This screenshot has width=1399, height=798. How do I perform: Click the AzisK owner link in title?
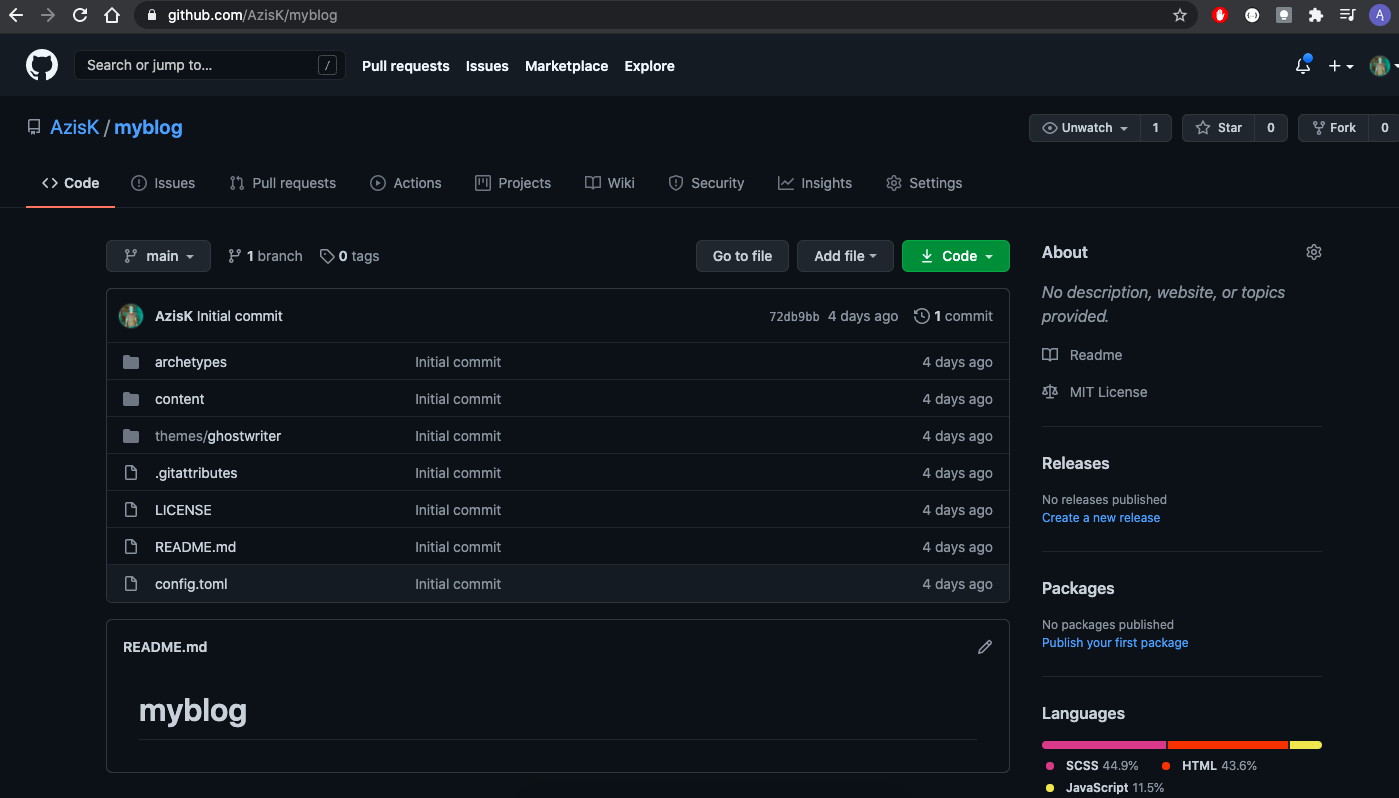[x=75, y=127]
